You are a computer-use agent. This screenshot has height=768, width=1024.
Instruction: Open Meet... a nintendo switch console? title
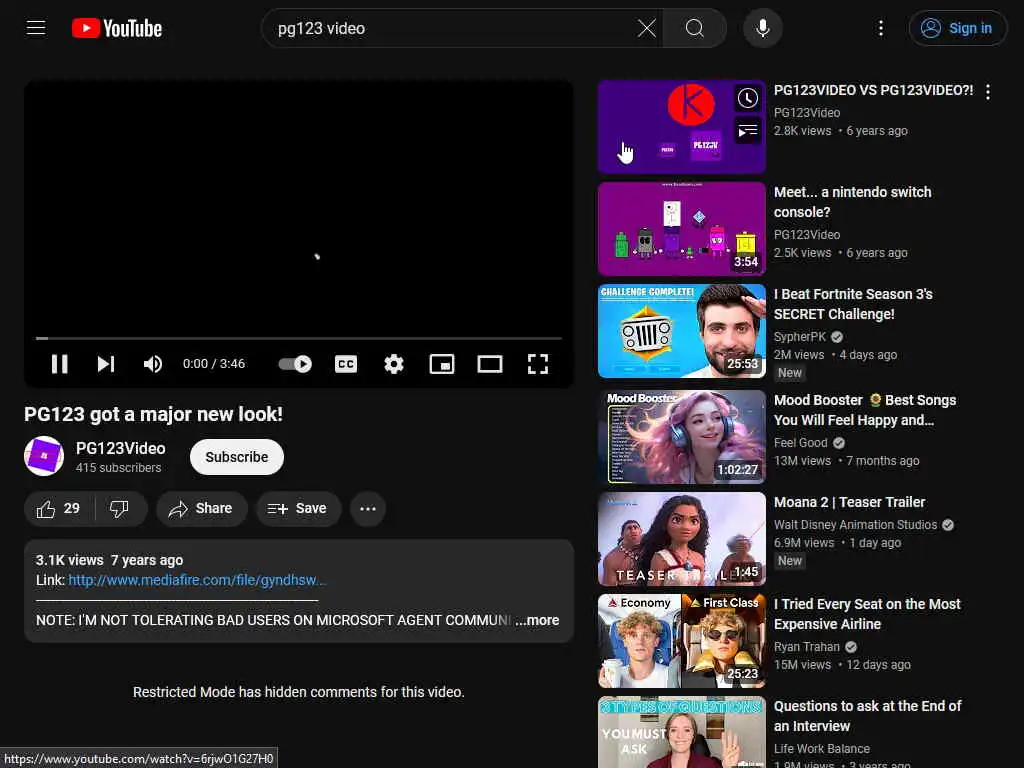point(852,202)
